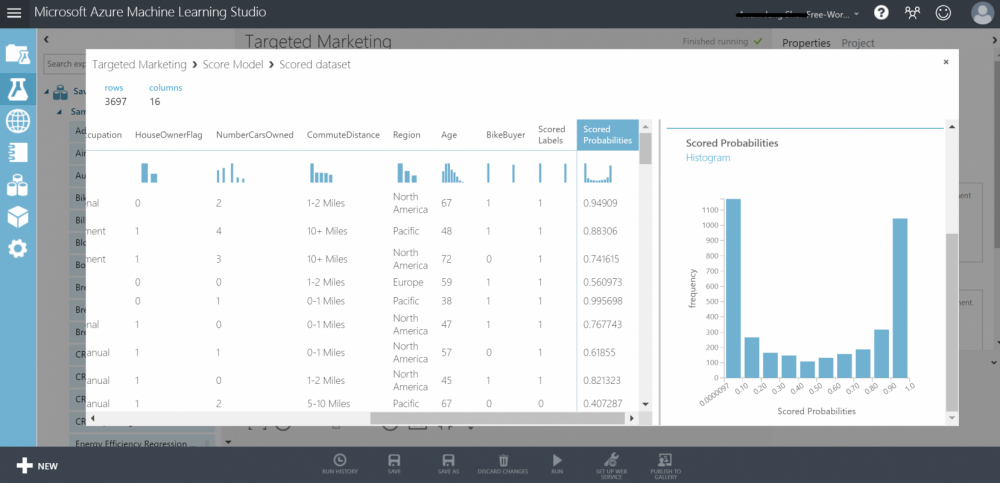This screenshot has width=1000, height=483.
Task: Switch to Properties tab in right pane
Action: tap(806, 43)
